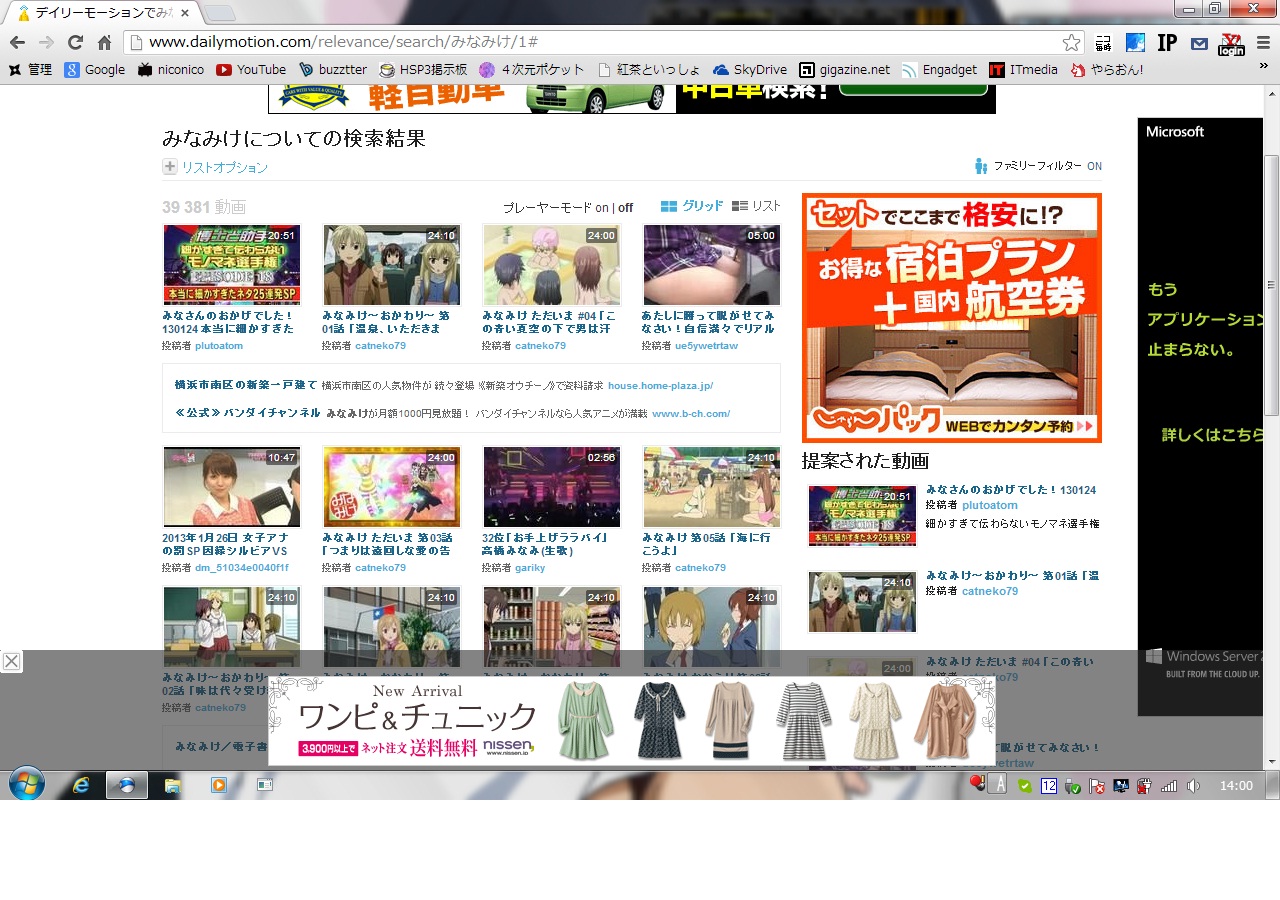
Task: Play the 10:47 女子アナ video thumbnail
Action: (x=232, y=487)
